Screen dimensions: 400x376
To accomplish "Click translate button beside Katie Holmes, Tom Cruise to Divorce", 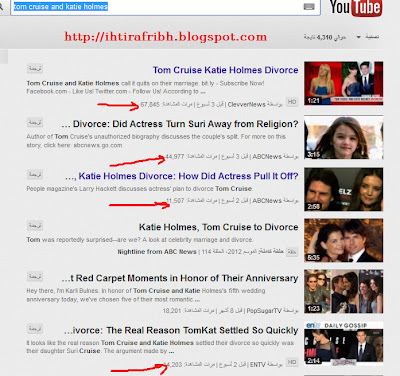I will pyautogui.click(x=35, y=226).
